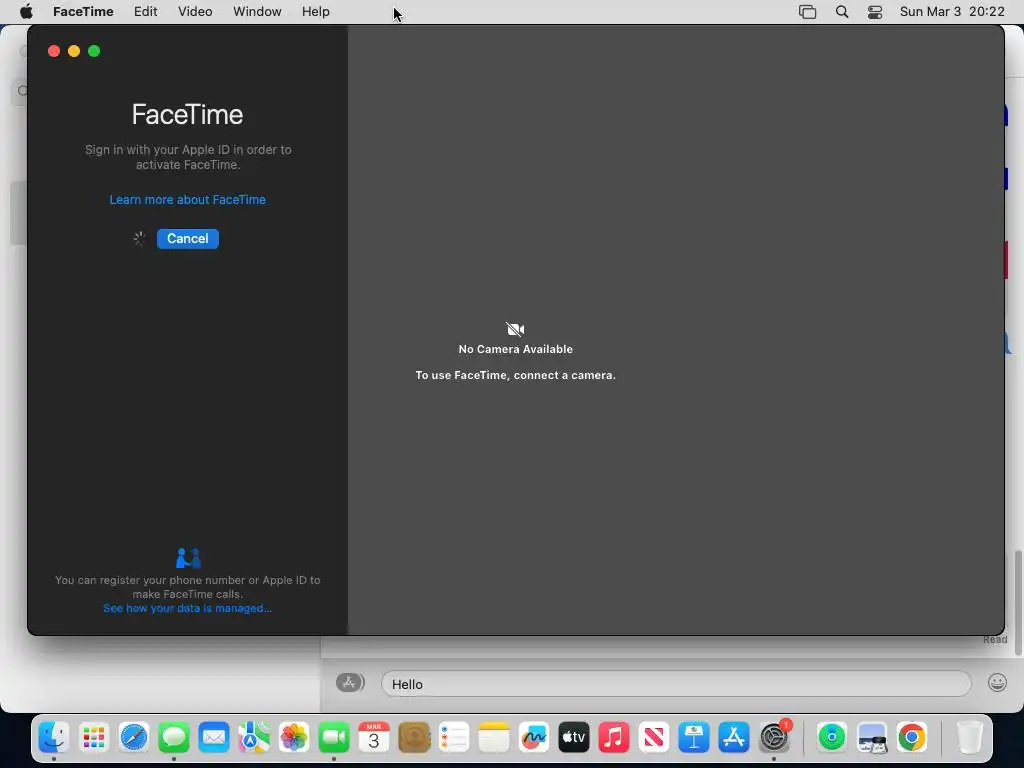Open Launchpad from the Dock
This screenshot has height=768, width=1024.
point(93,737)
